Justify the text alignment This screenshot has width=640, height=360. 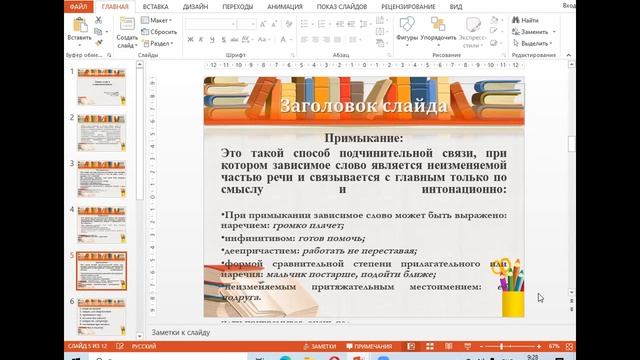[x=338, y=40]
